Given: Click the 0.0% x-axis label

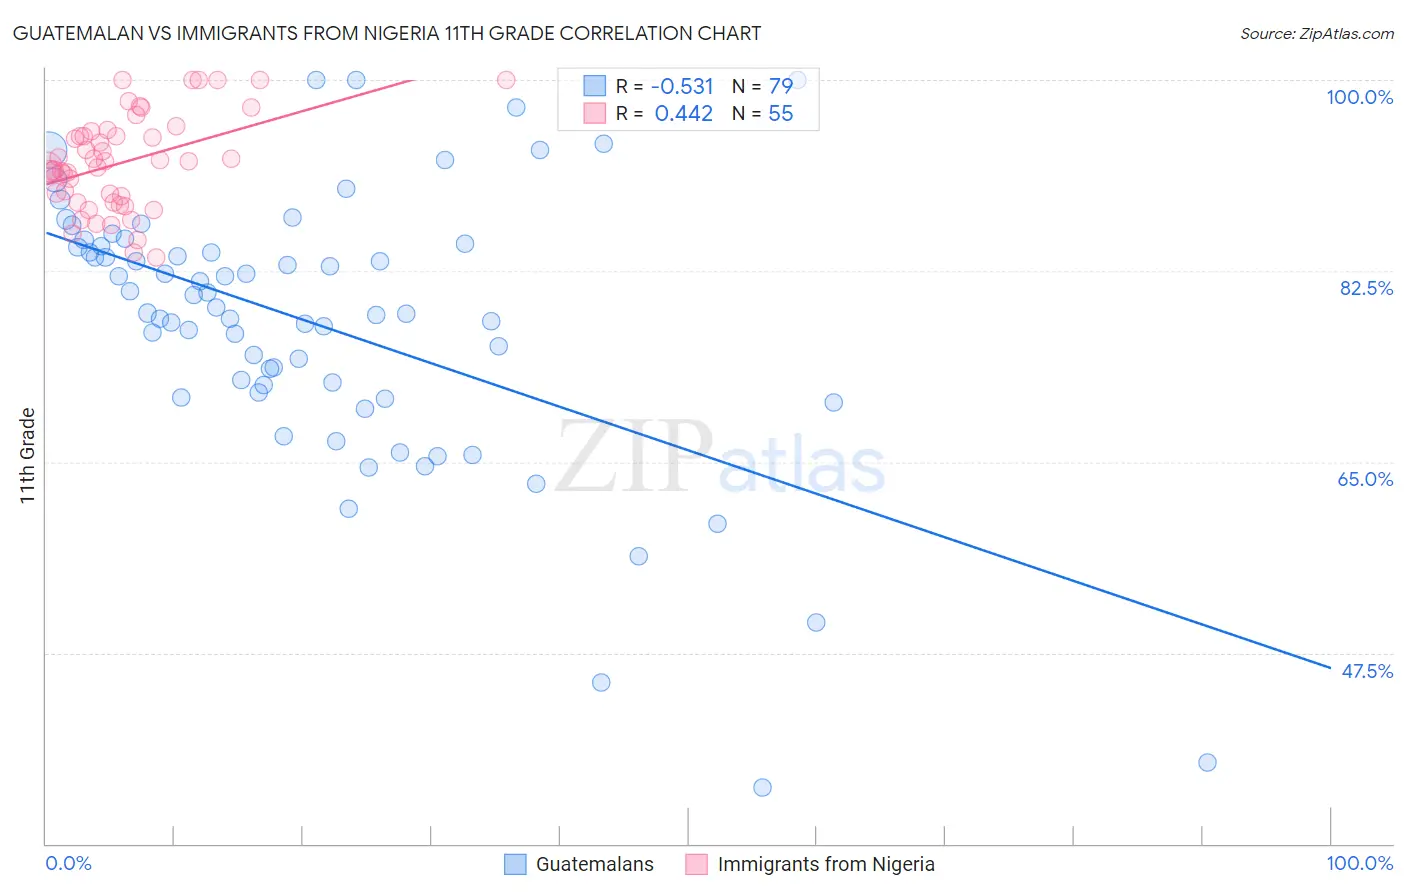Looking at the screenshot, I should (68, 863).
